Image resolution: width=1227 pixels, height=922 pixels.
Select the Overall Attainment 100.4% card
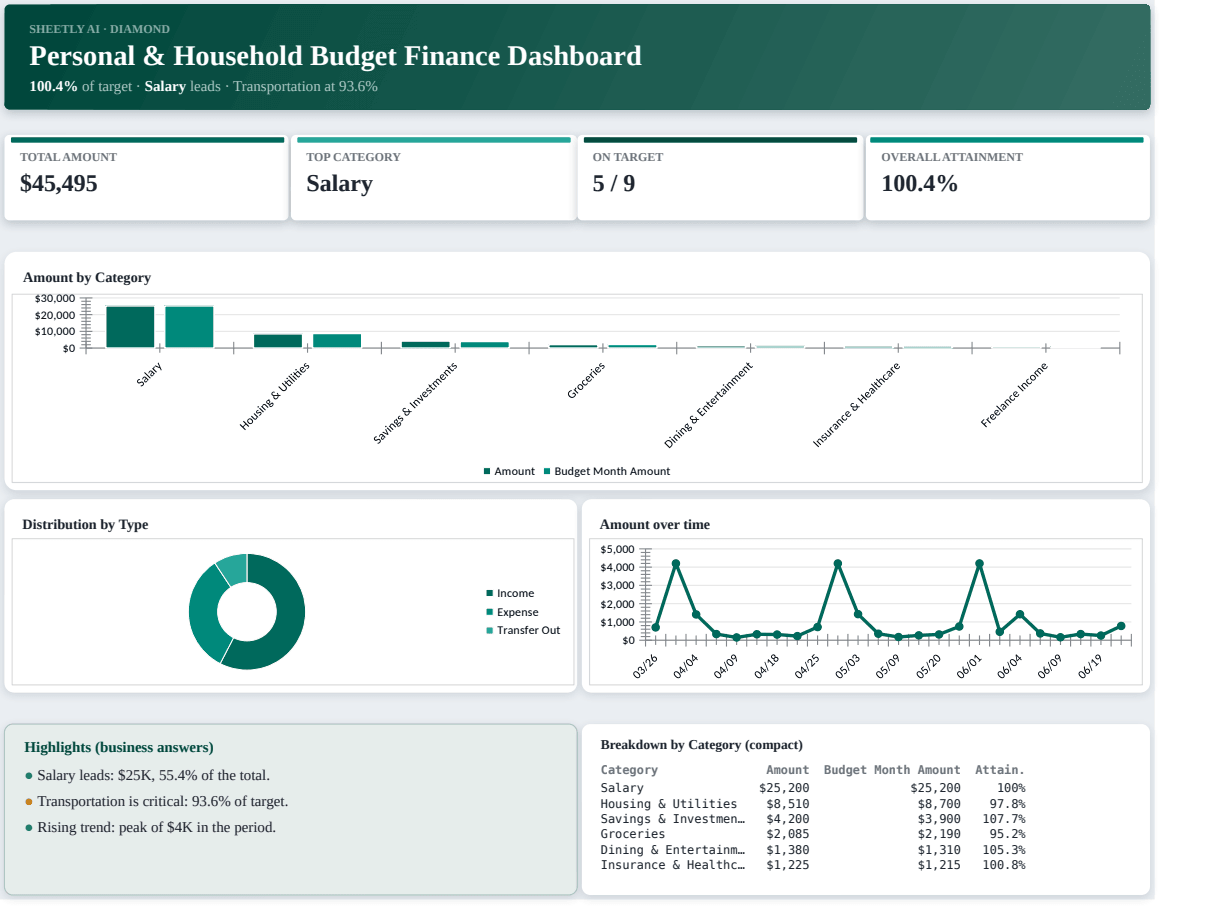click(x=1007, y=178)
